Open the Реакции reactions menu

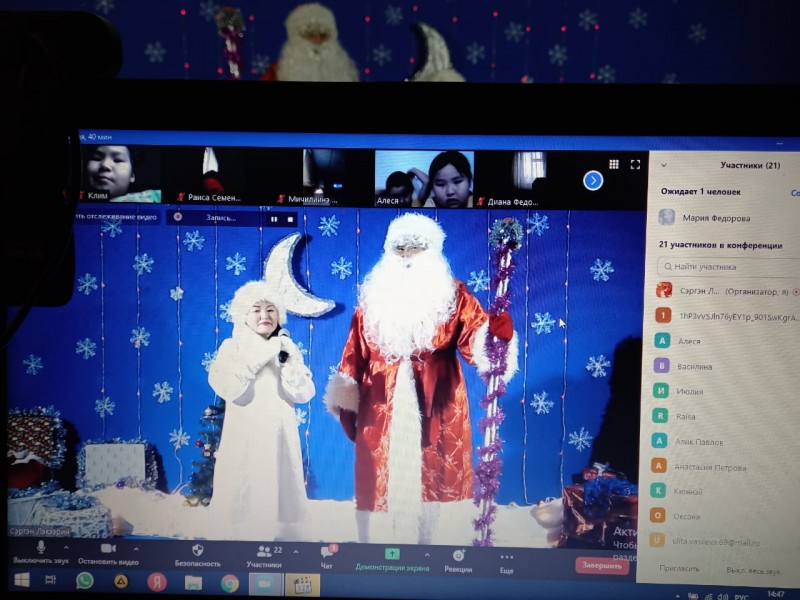pos(458,561)
